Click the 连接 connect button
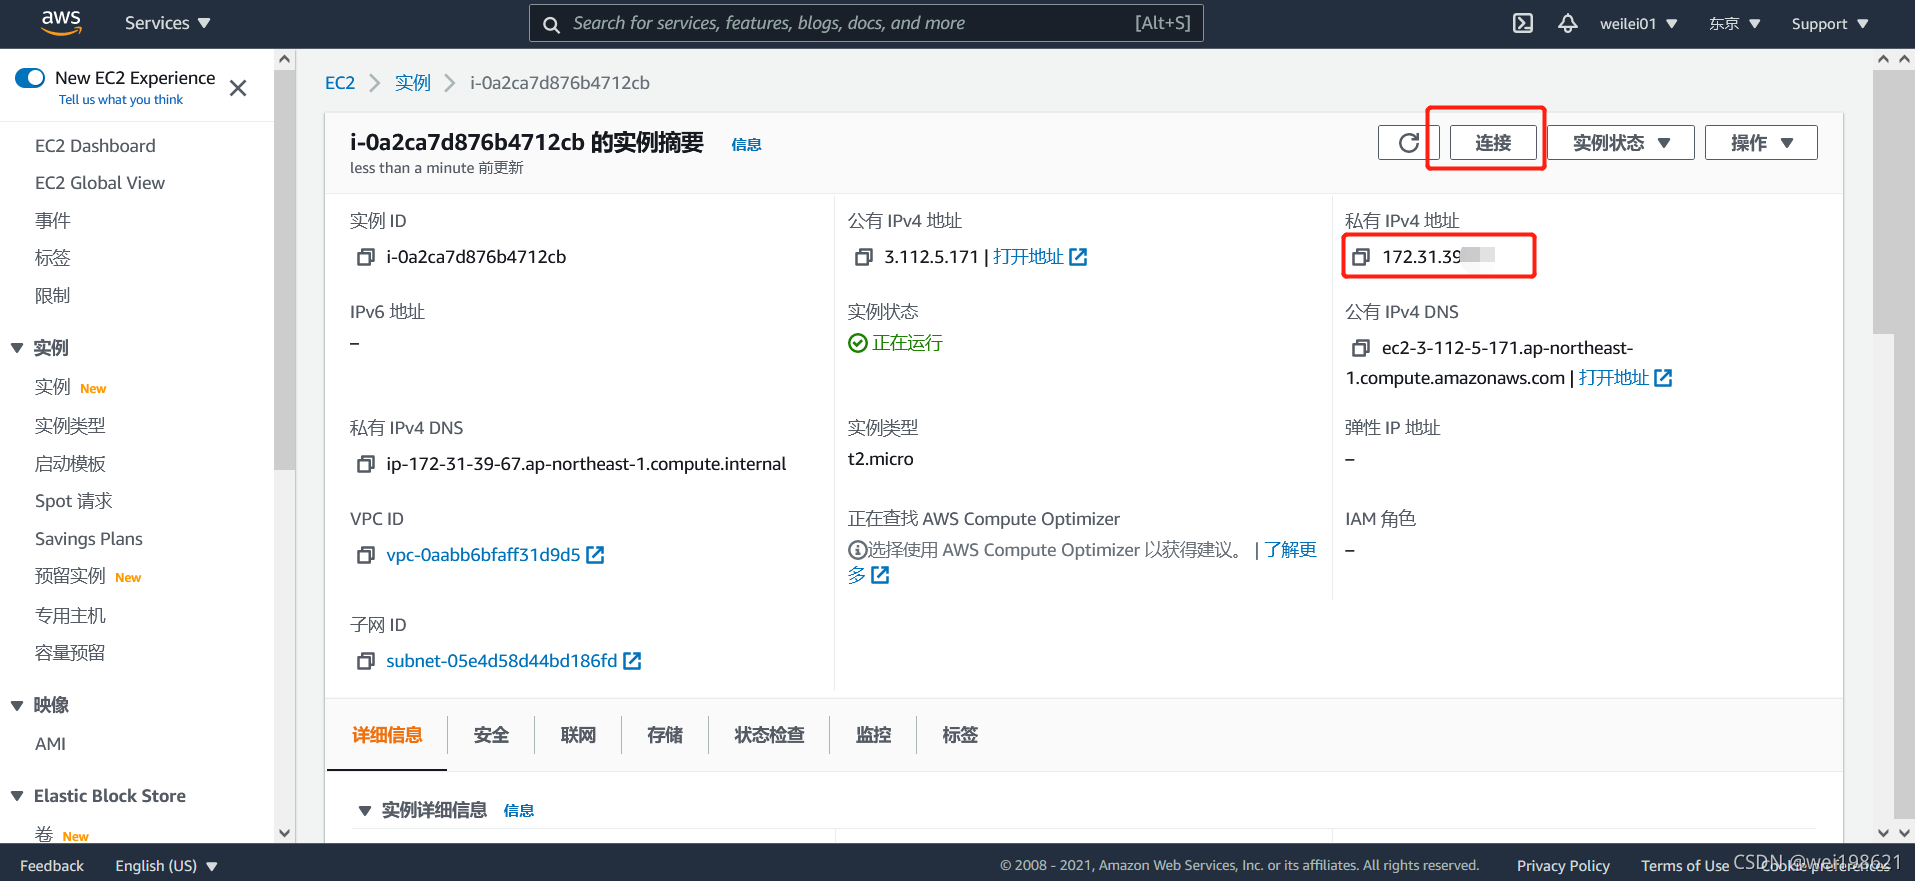Viewport: 1915px width, 881px height. click(1493, 143)
